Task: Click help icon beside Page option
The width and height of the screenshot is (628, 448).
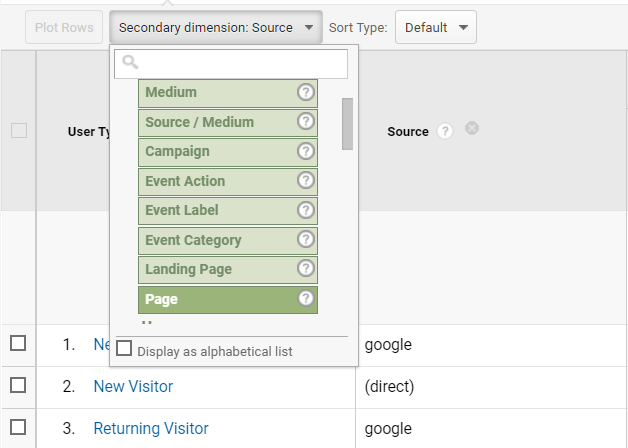Action: (x=306, y=298)
